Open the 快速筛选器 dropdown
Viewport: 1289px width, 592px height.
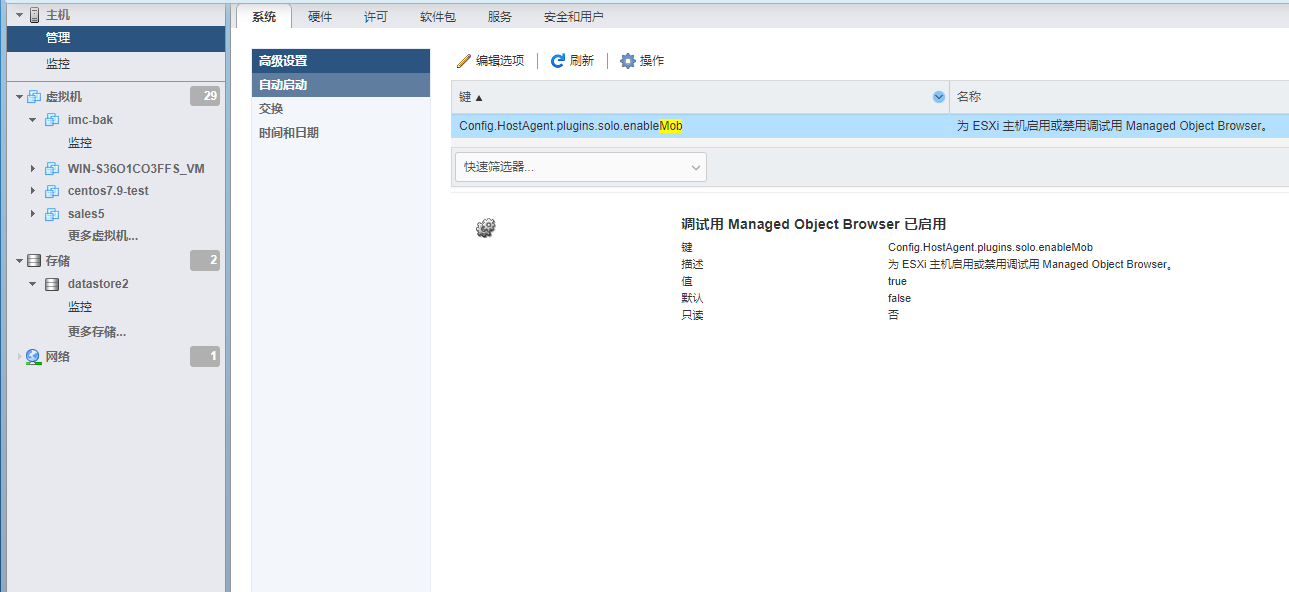[581, 167]
